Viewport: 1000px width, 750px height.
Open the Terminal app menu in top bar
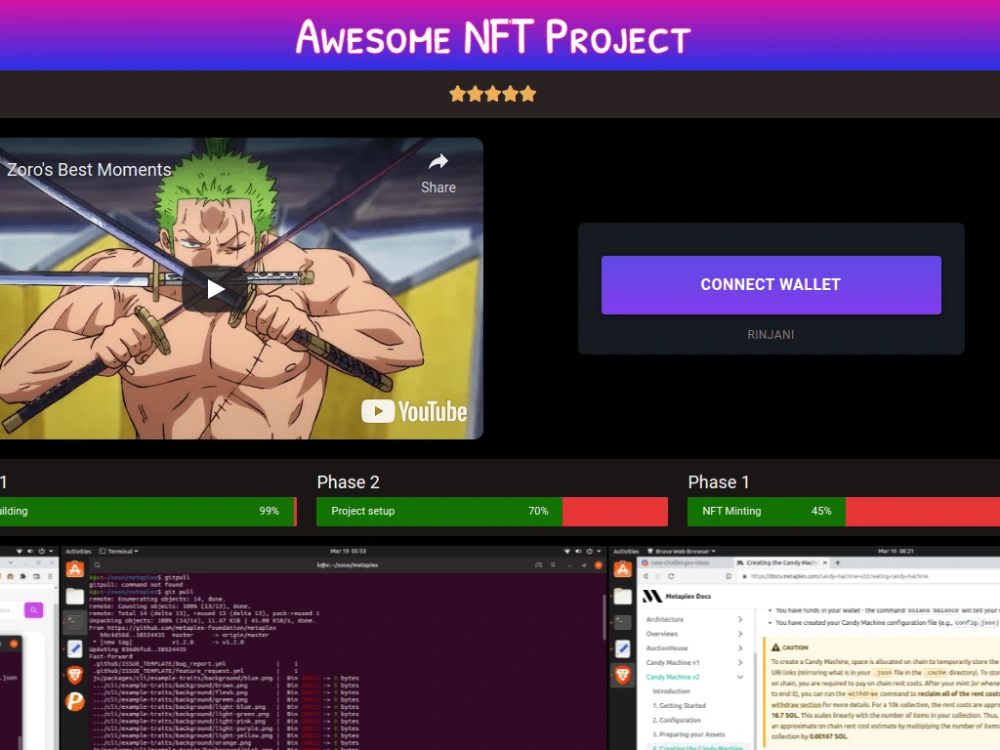(x=119, y=551)
